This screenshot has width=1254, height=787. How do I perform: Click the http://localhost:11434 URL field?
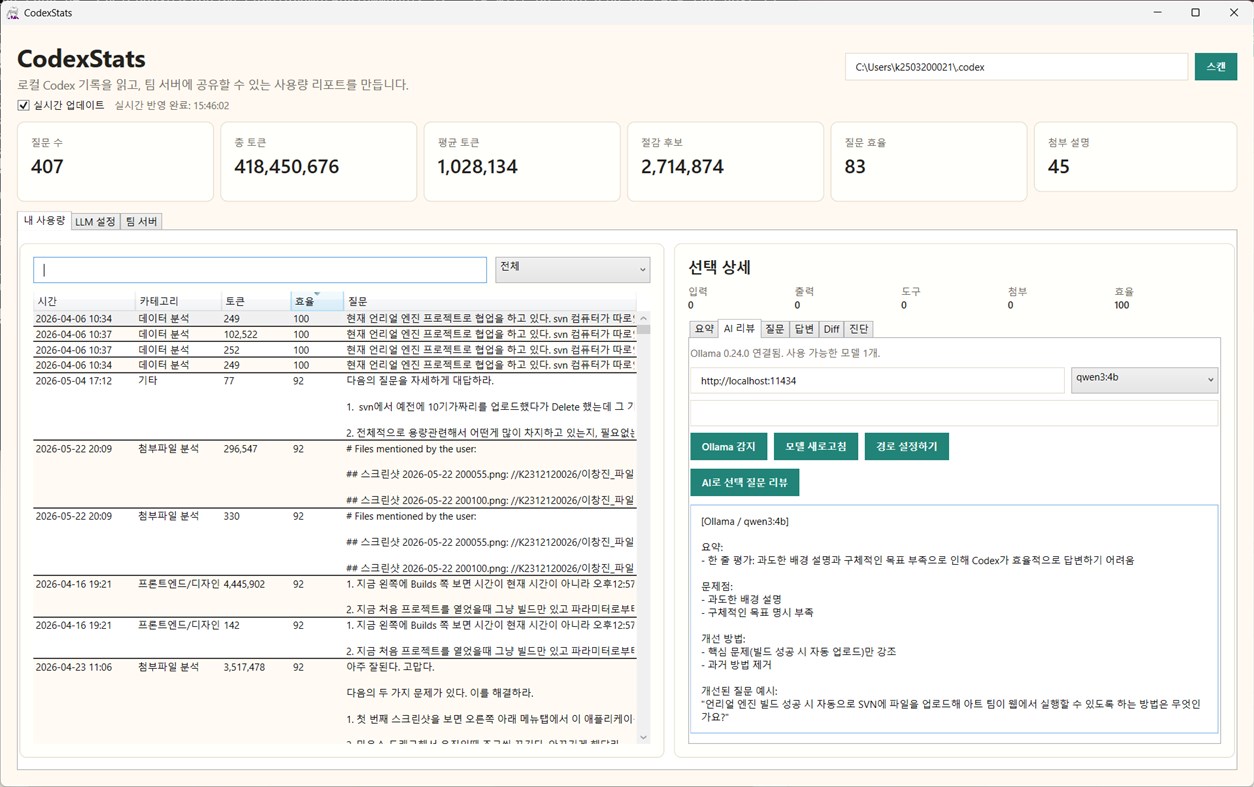pos(877,381)
